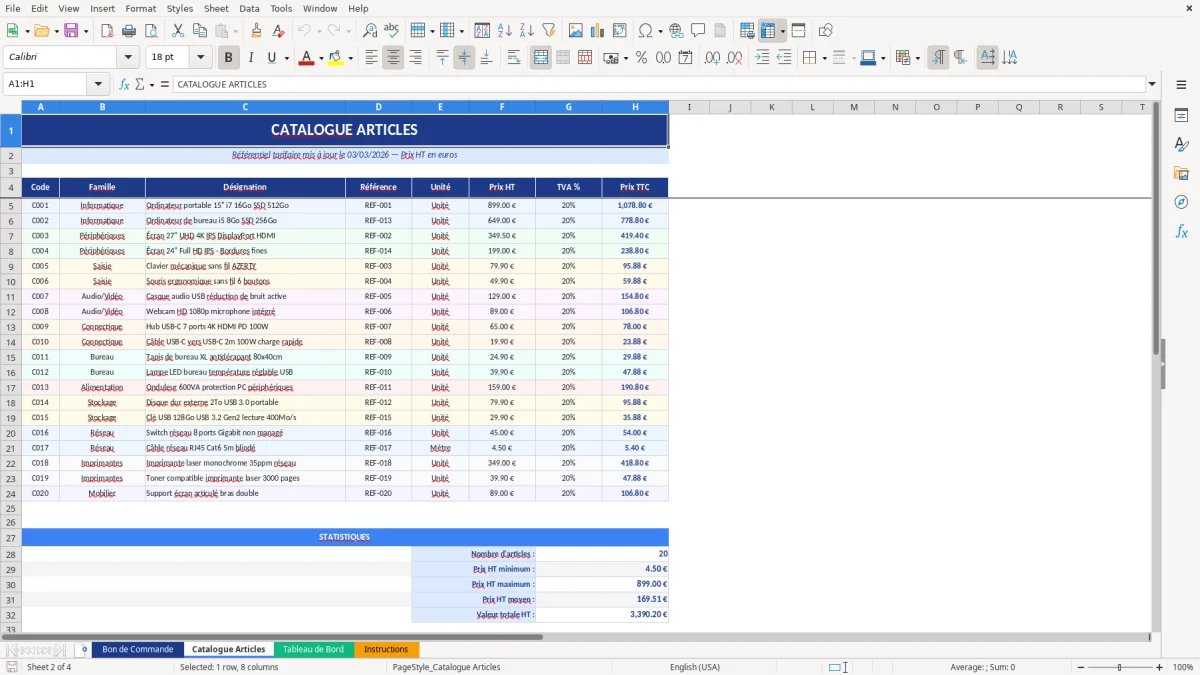1200x675 pixels.
Task: Open the font name dropdown
Action: 128,57
